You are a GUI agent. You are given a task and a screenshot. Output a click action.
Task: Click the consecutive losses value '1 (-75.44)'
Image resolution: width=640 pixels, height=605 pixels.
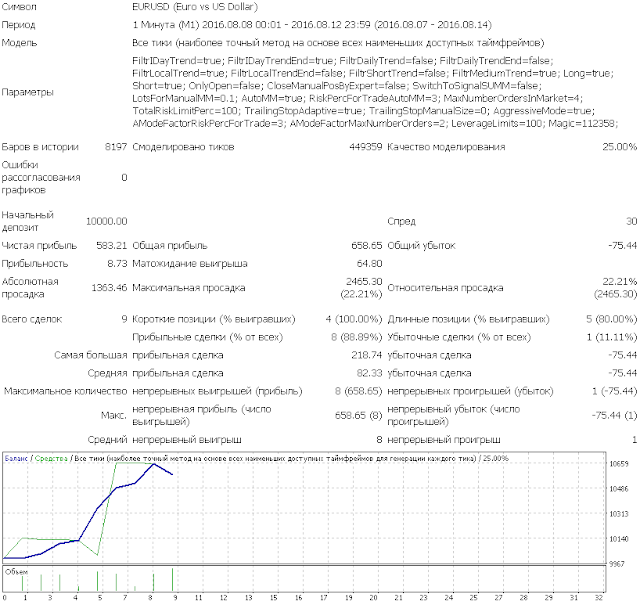[x=614, y=391]
